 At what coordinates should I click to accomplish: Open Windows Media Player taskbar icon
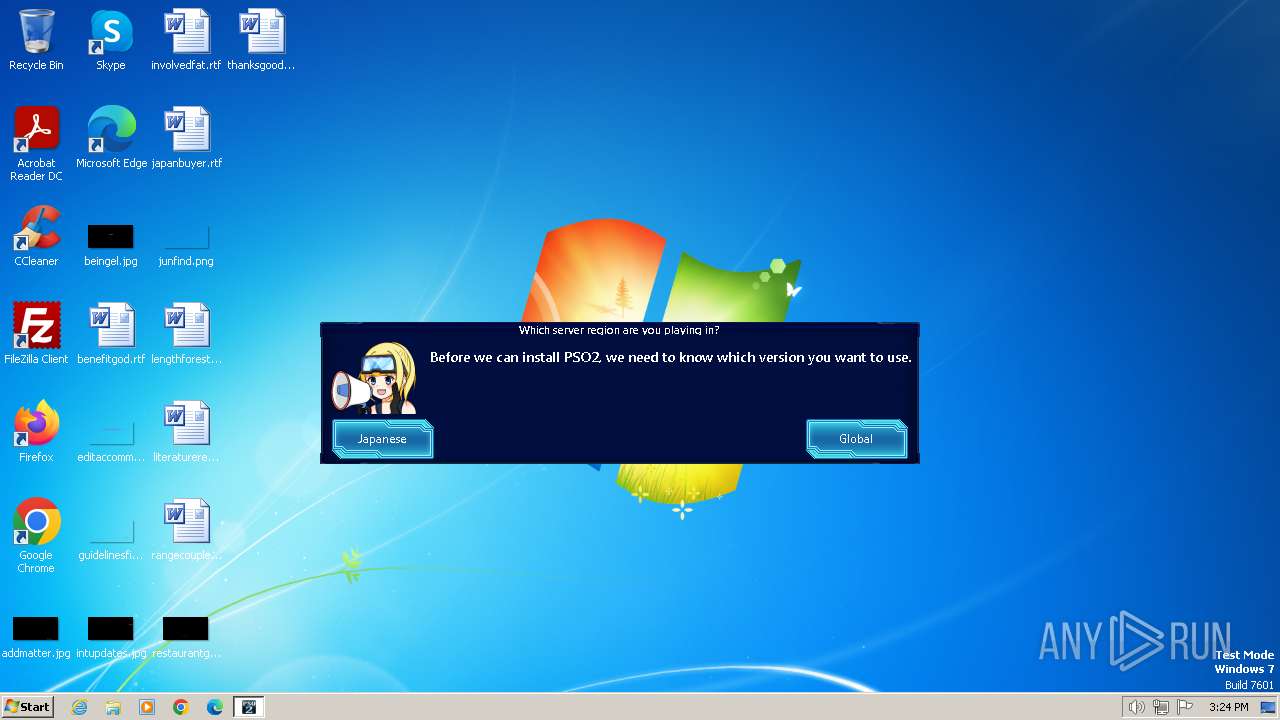[147, 707]
